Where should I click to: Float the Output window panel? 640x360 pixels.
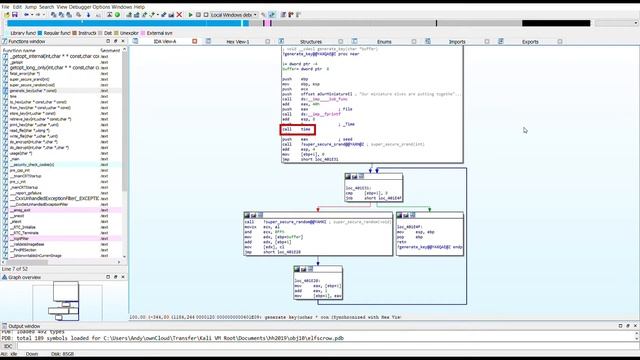628,326
